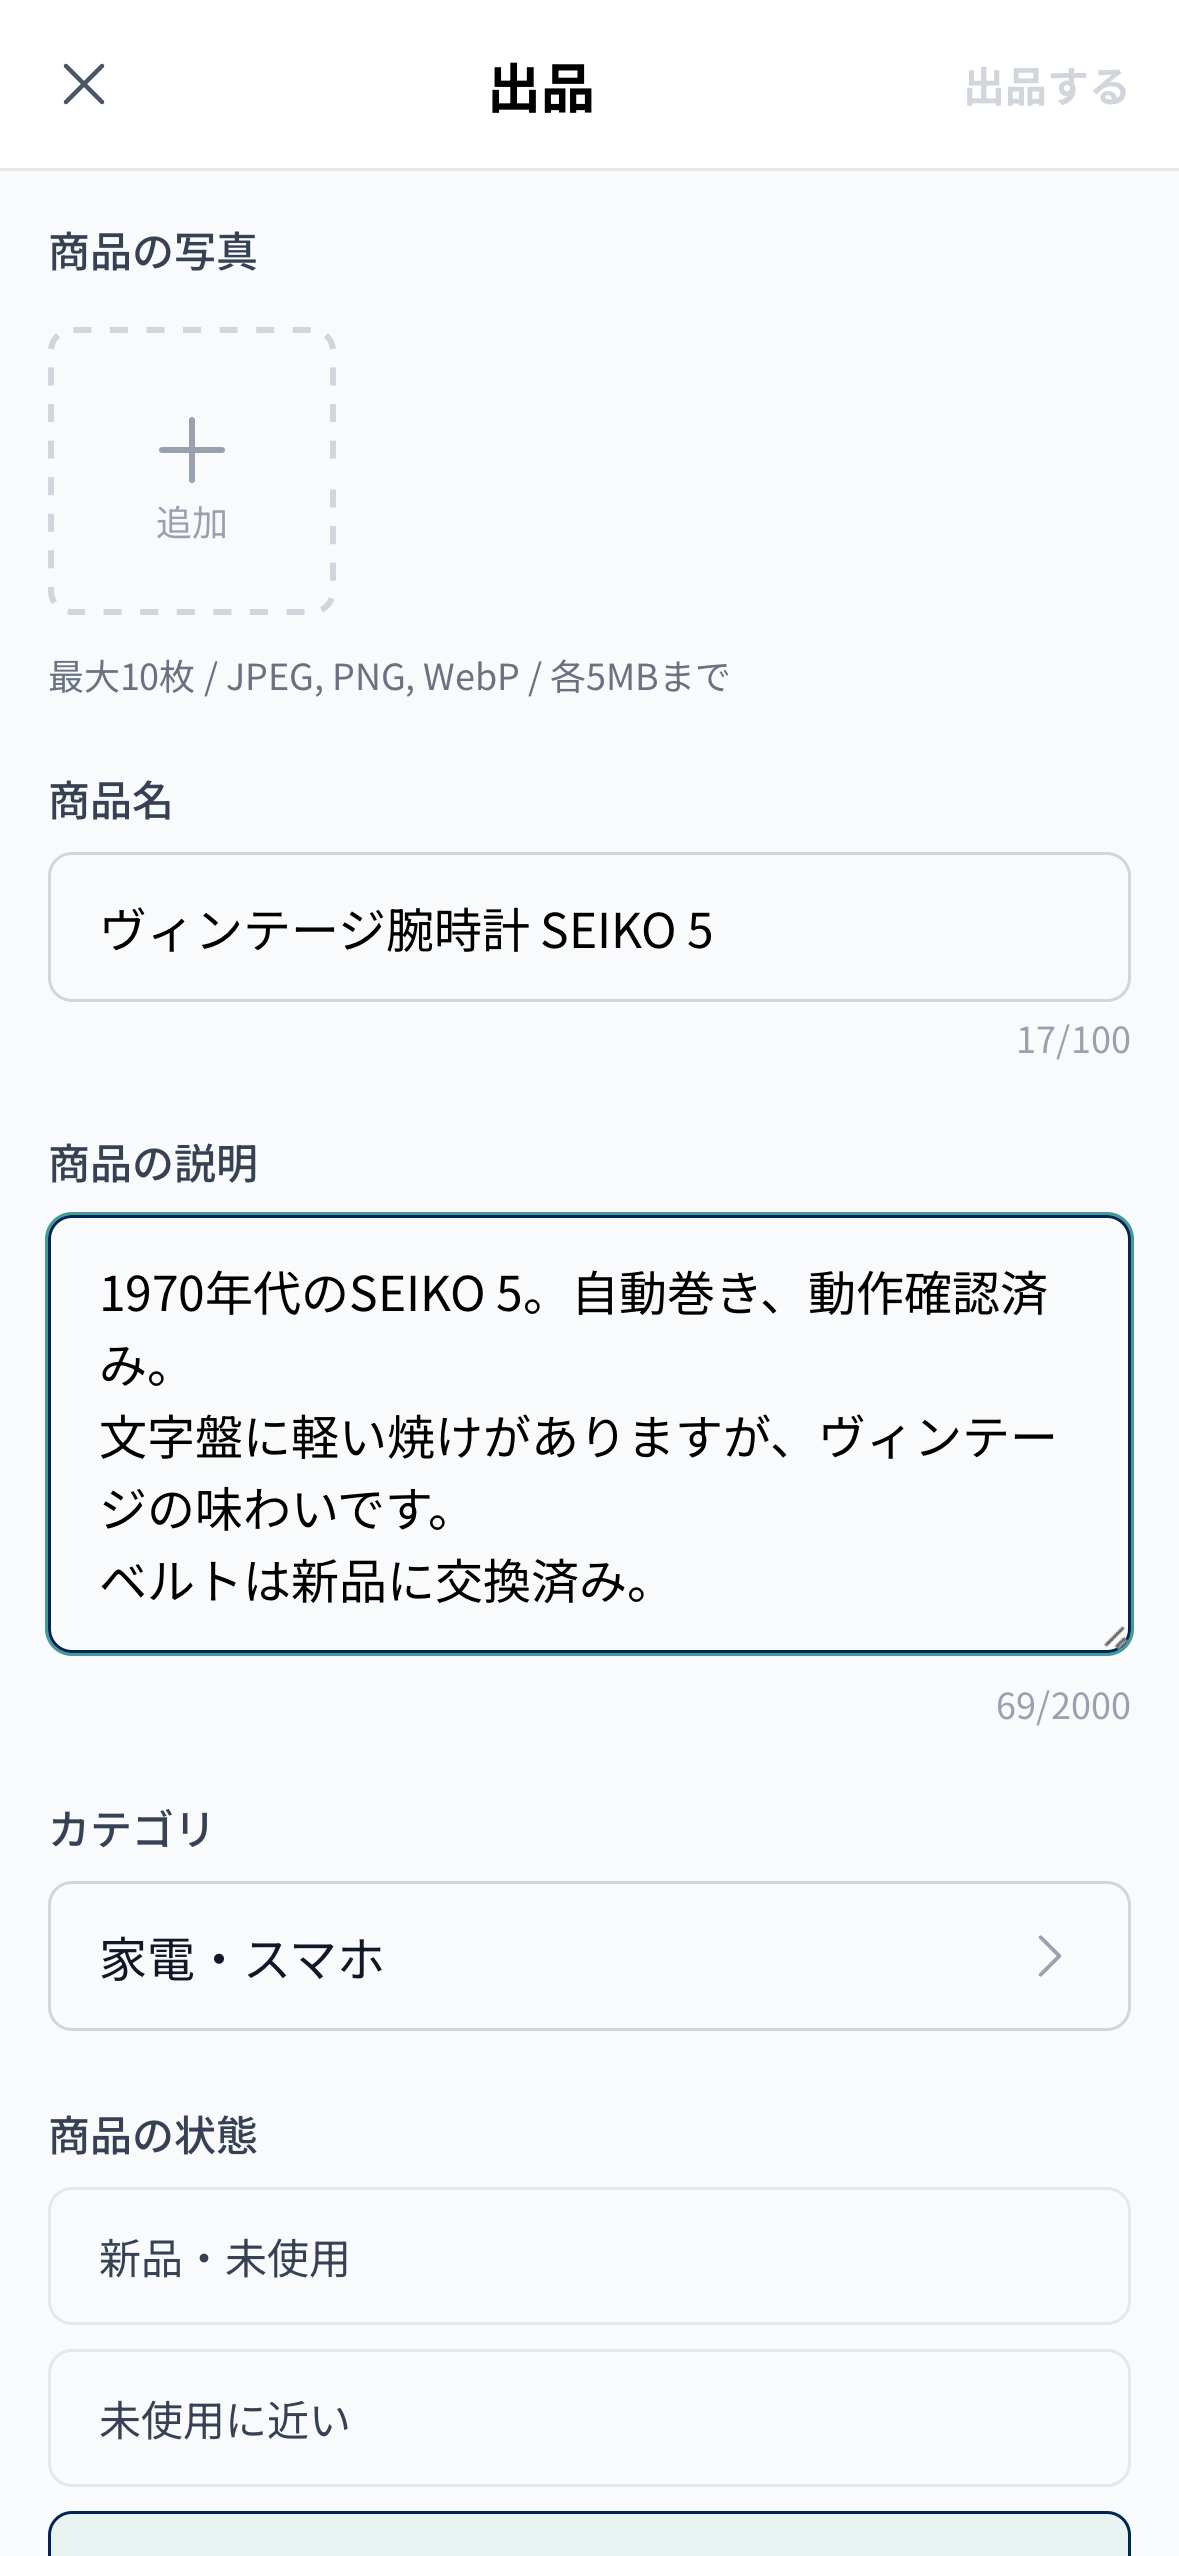Close the listing form with the X icon
1179x2556 pixels.
click(x=84, y=85)
